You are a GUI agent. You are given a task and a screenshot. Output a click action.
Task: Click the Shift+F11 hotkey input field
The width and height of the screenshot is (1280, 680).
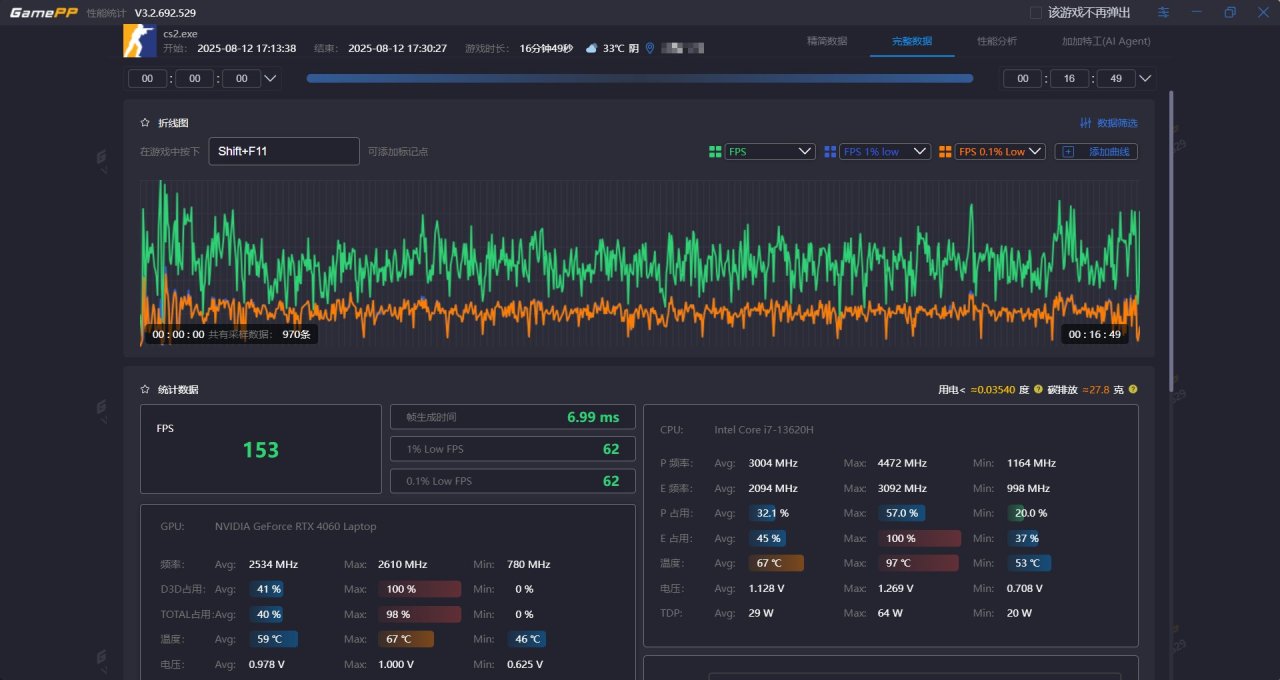283,151
